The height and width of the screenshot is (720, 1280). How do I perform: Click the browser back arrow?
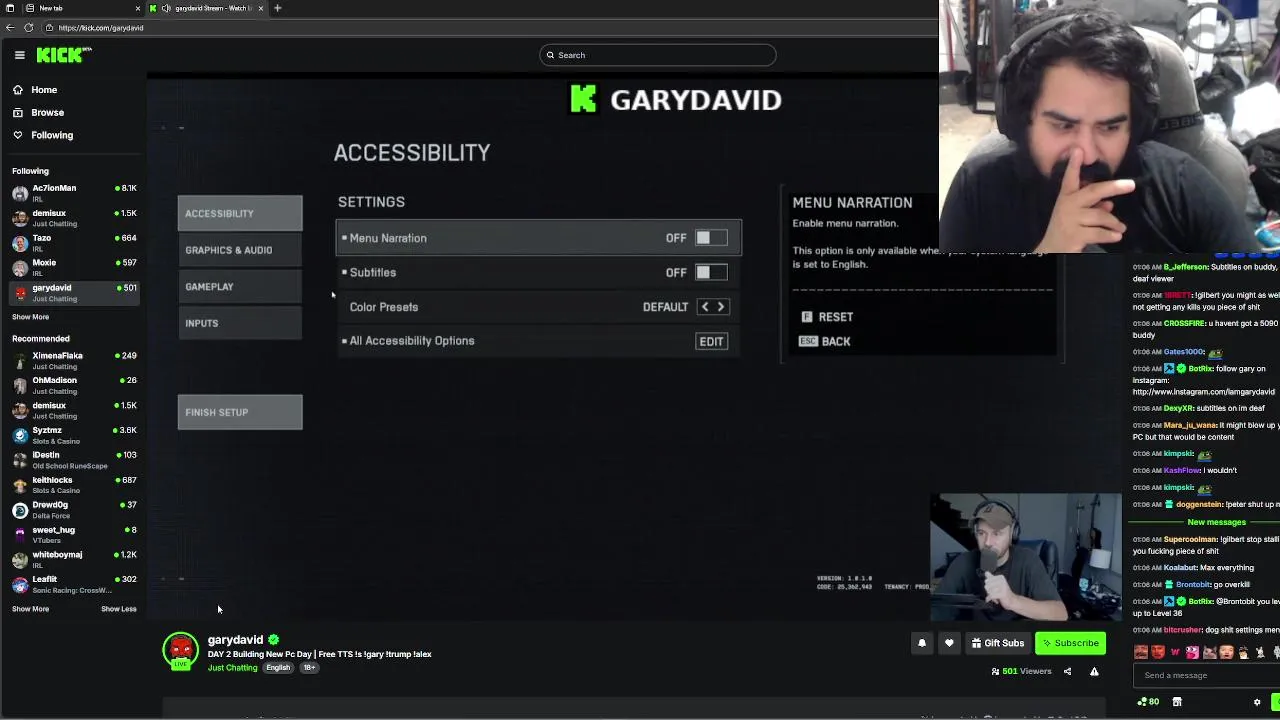pyautogui.click(x=10, y=28)
